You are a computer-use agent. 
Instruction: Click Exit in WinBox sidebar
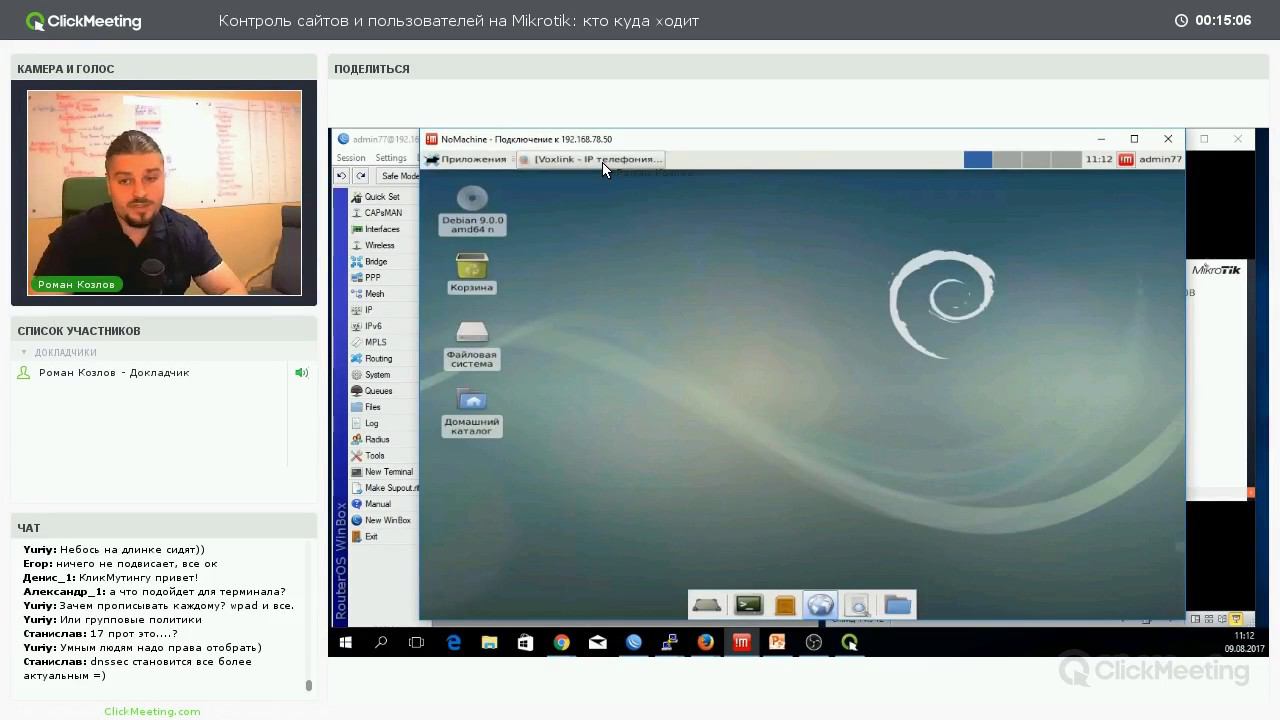coord(371,537)
